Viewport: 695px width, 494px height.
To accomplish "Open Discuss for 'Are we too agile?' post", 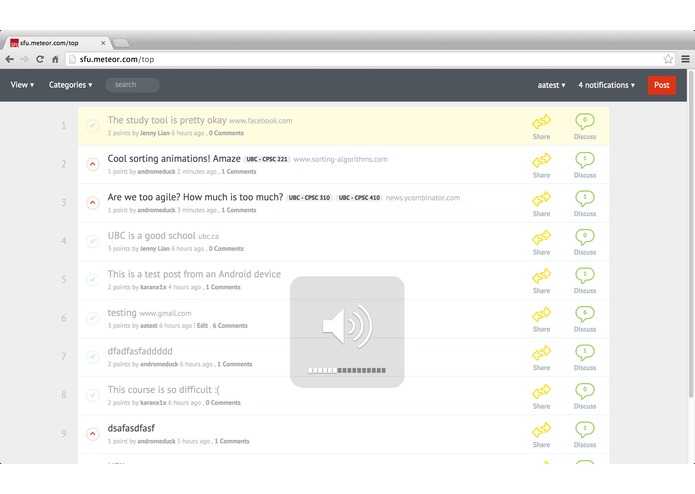I will pos(585,198).
